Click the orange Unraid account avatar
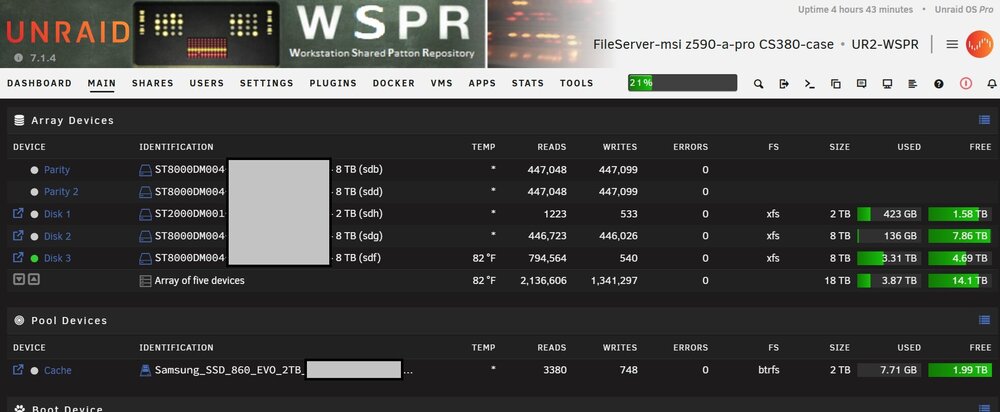The width and height of the screenshot is (1000, 412). click(980, 44)
